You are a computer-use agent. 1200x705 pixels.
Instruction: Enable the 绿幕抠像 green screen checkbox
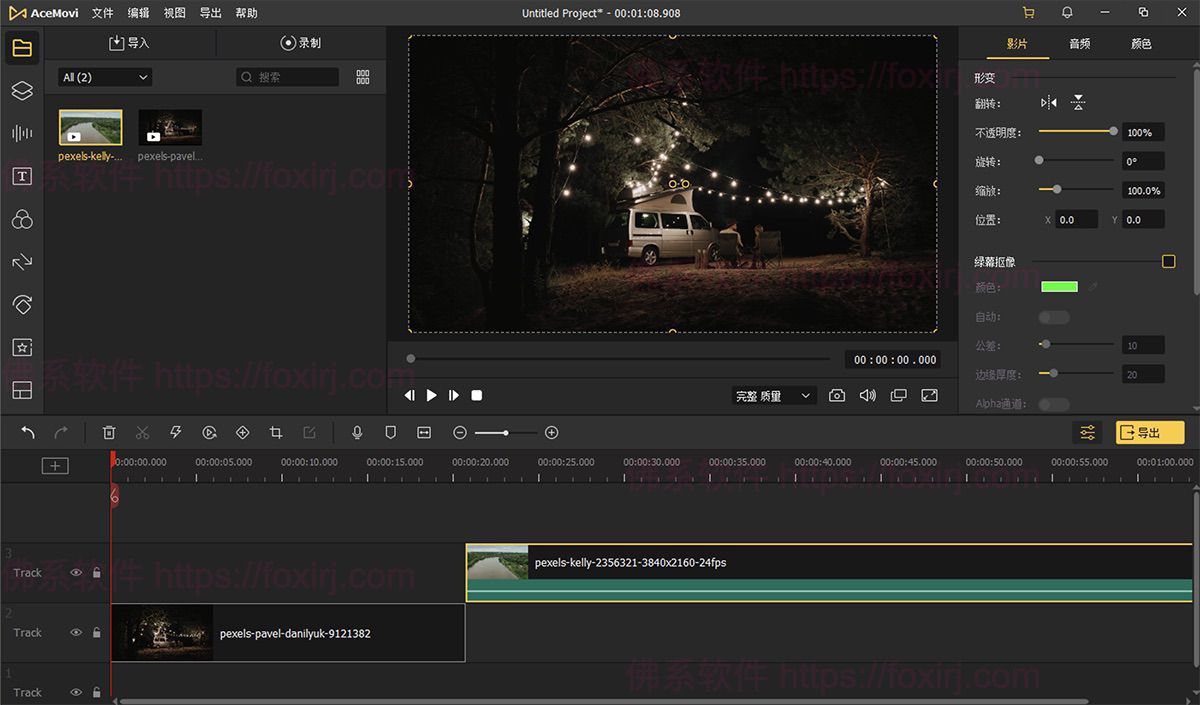[1168, 261]
